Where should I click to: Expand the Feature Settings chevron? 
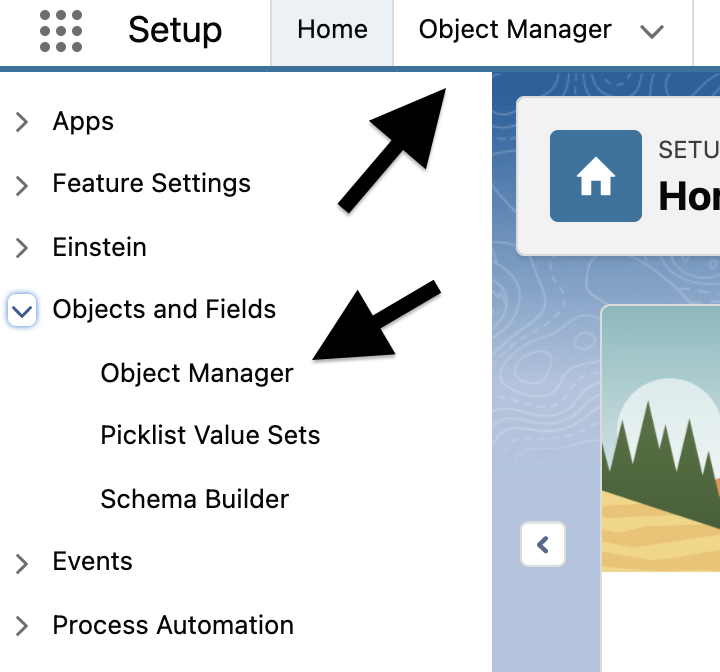coord(21,186)
